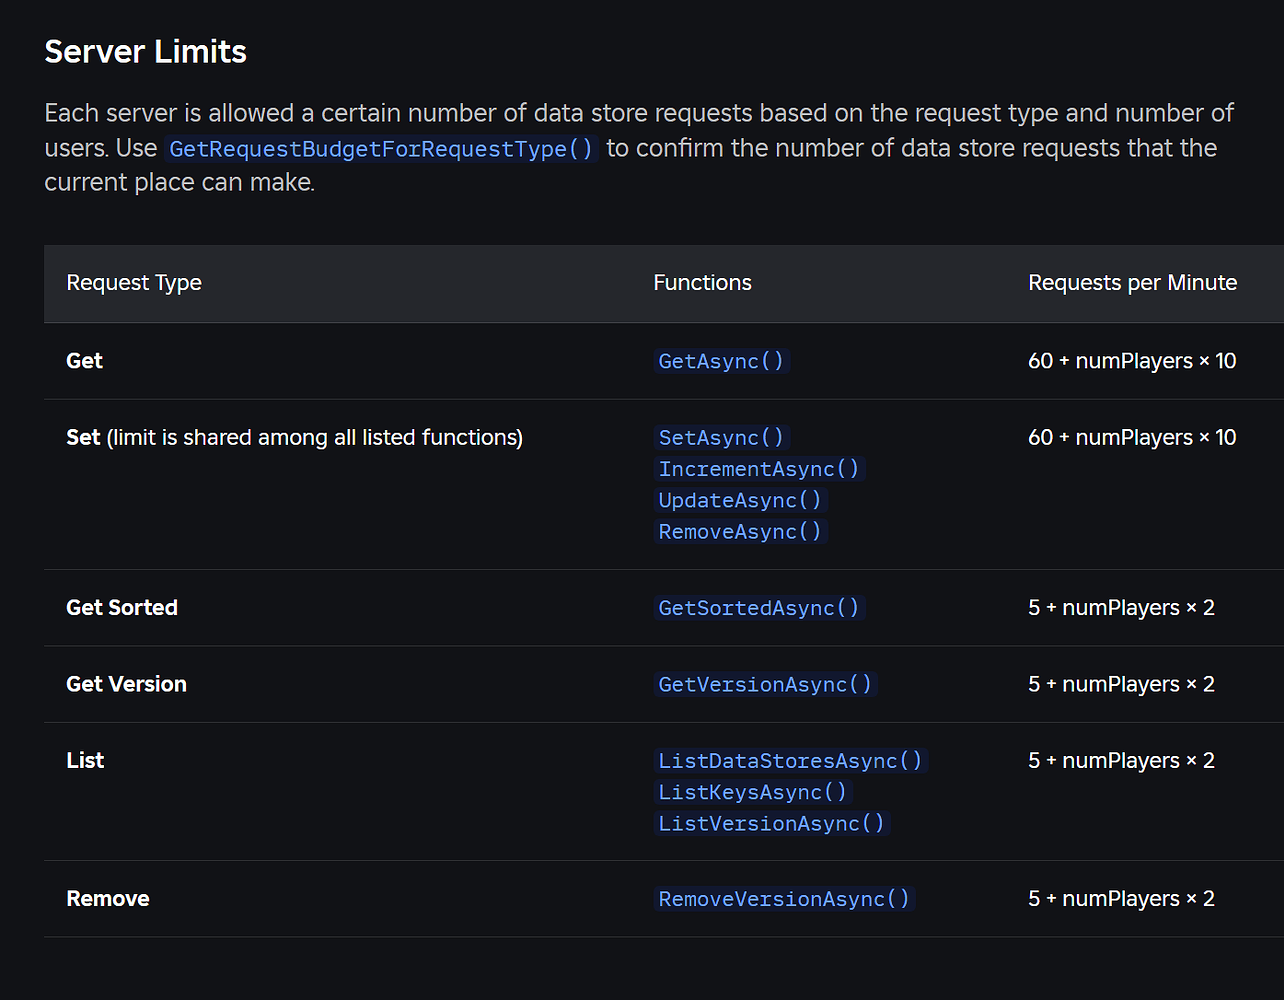Click the RemoveAsync() function link
1284x1000 pixels.
pyautogui.click(x=740, y=531)
